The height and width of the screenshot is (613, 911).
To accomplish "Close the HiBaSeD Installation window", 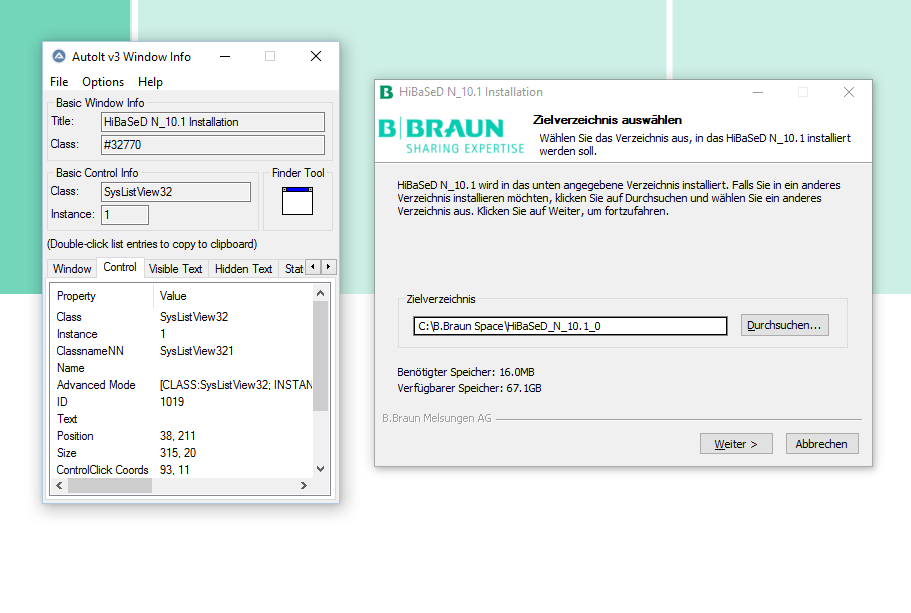I will click(849, 92).
